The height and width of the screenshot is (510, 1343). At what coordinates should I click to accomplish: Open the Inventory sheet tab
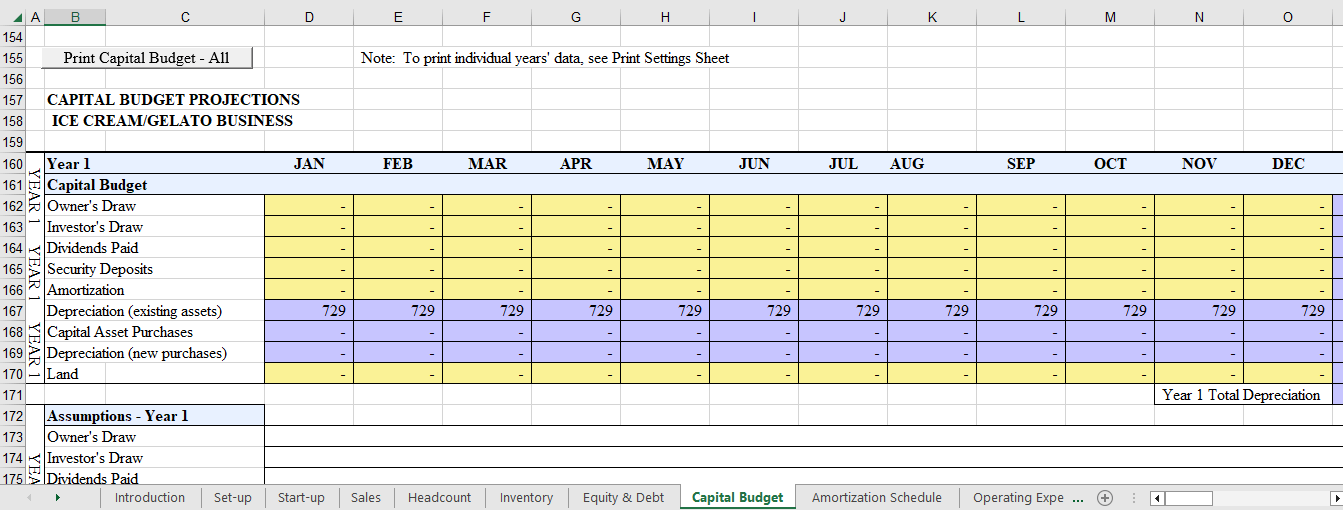(526, 498)
